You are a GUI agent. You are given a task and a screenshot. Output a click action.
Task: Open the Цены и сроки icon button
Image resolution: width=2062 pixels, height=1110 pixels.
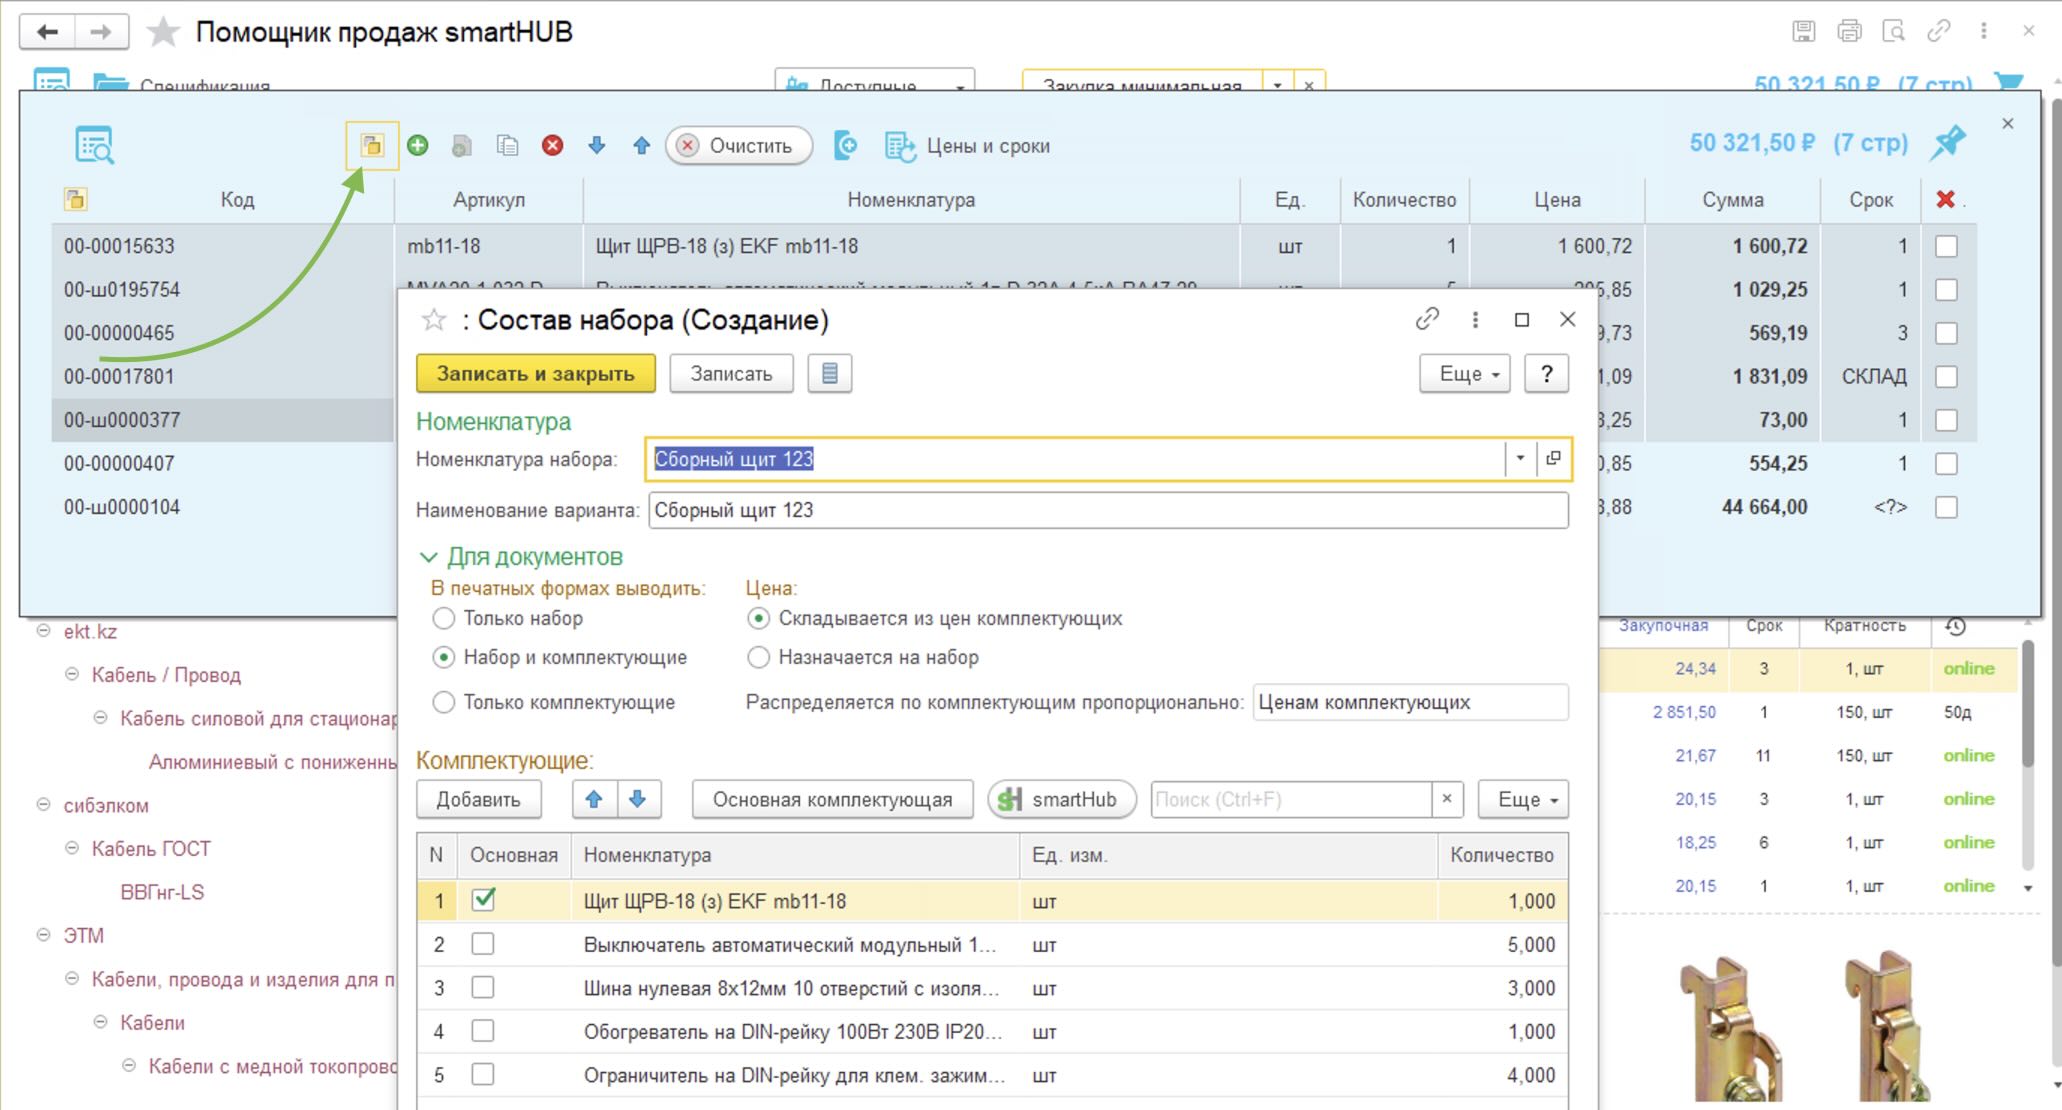[900, 146]
